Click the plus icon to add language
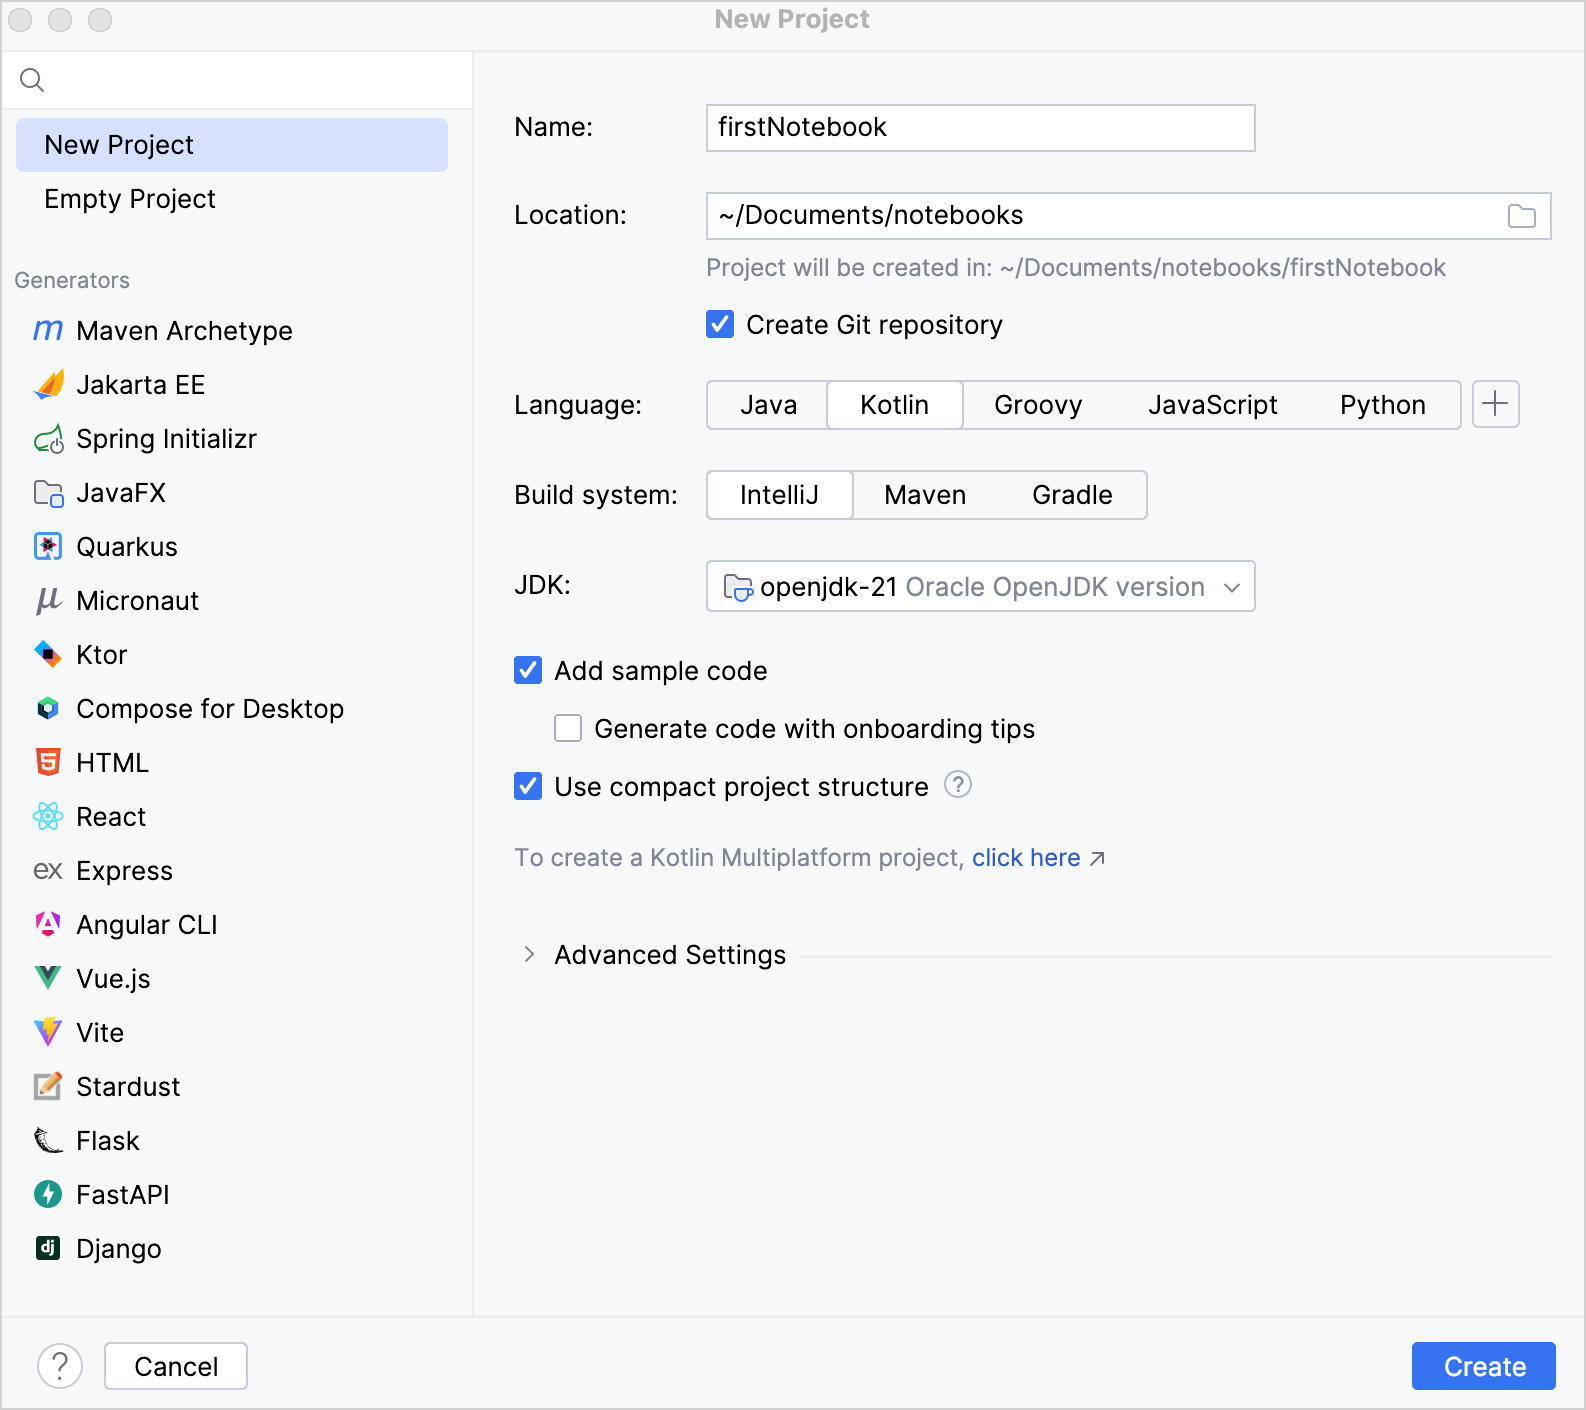 click(1495, 404)
